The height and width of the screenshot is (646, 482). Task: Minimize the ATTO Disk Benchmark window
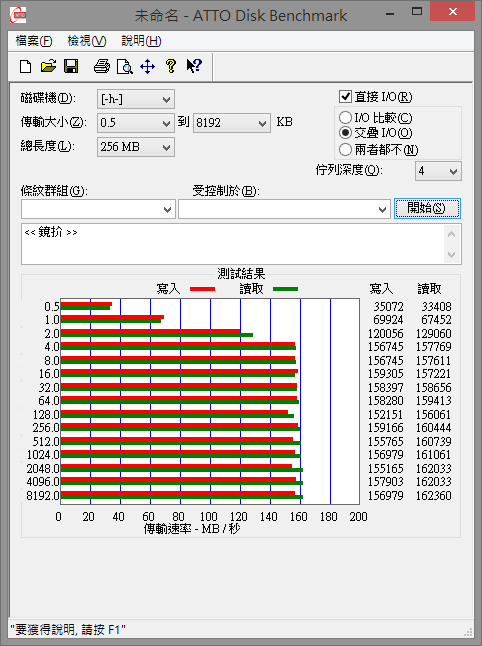390,12
